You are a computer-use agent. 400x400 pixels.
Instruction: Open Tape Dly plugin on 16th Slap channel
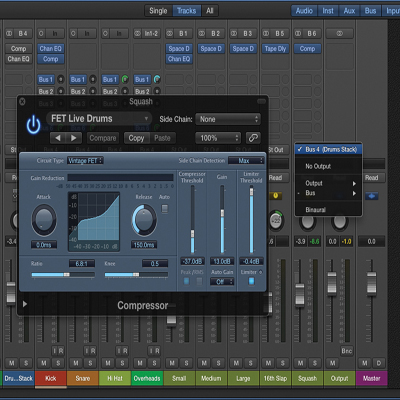point(275,49)
